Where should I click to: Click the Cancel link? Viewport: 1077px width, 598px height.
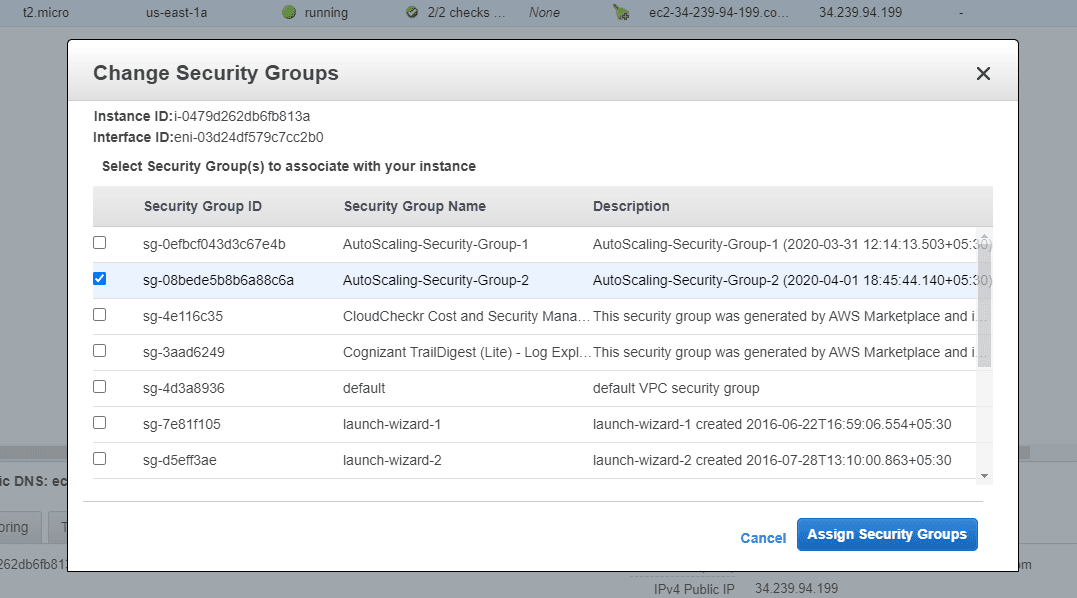763,538
